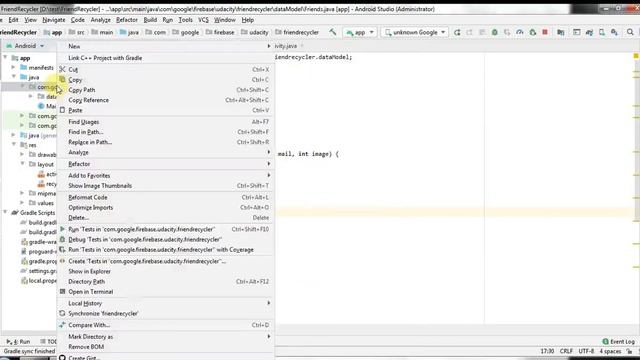Click the firebase breadcrumb

tap(220, 32)
